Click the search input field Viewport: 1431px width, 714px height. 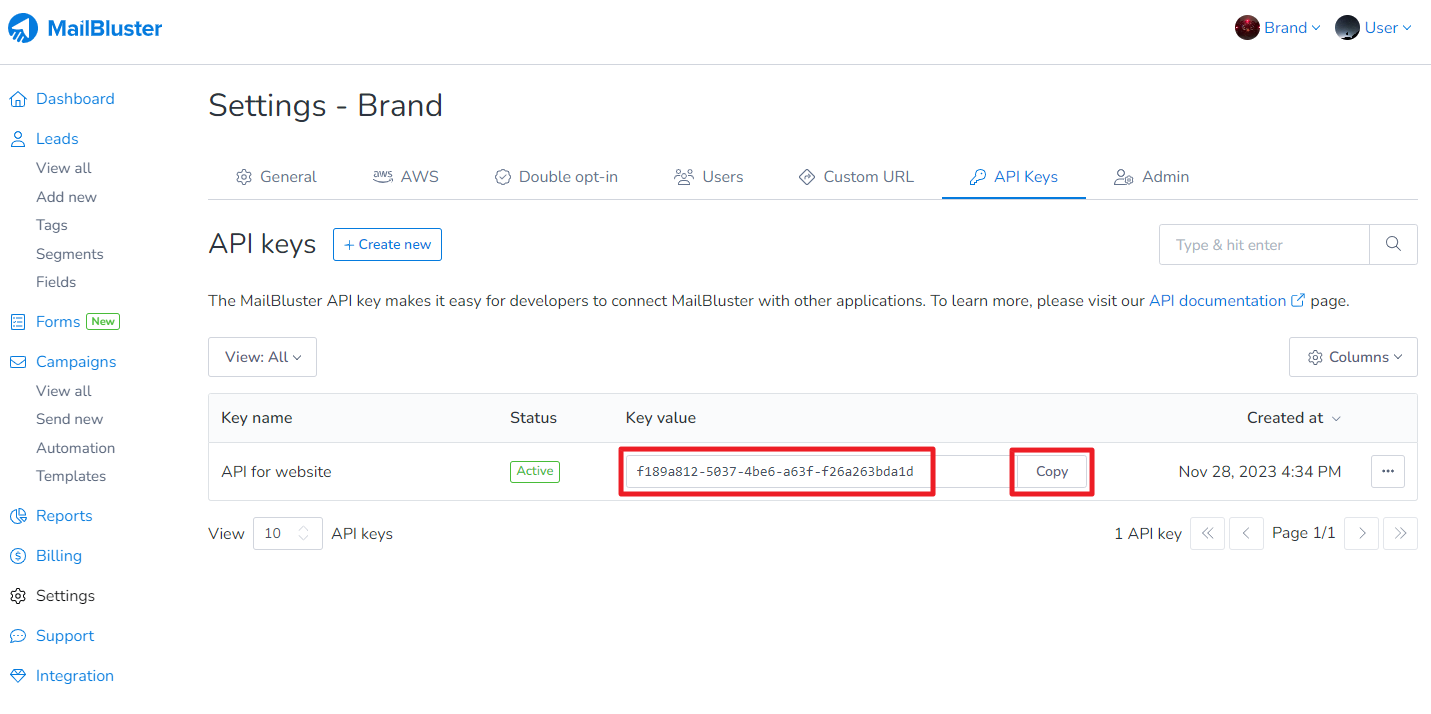[x=1264, y=244]
